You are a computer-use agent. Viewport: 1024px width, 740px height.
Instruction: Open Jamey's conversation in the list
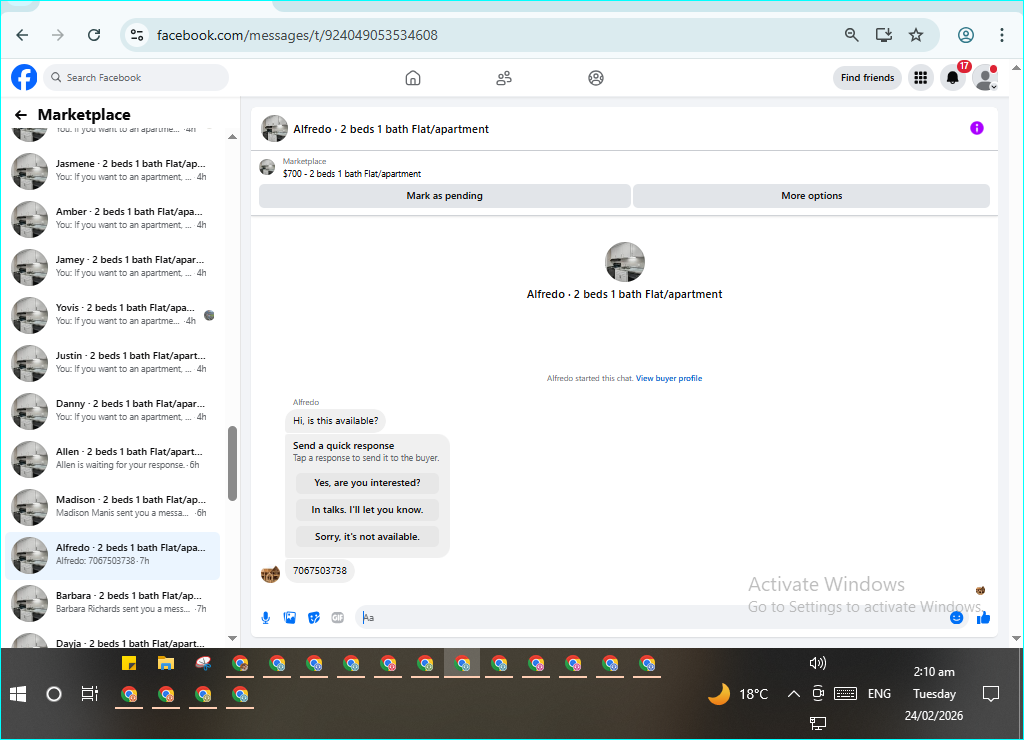112,266
